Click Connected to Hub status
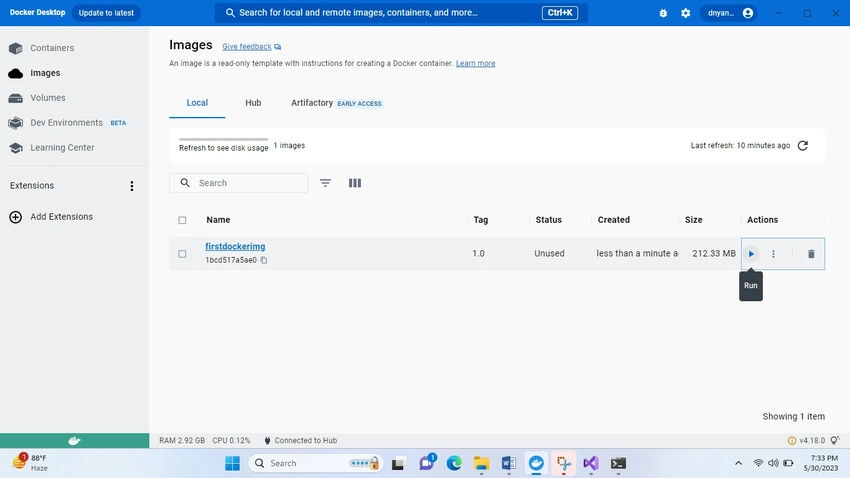The width and height of the screenshot is (850, 478). tap(300, 441)
